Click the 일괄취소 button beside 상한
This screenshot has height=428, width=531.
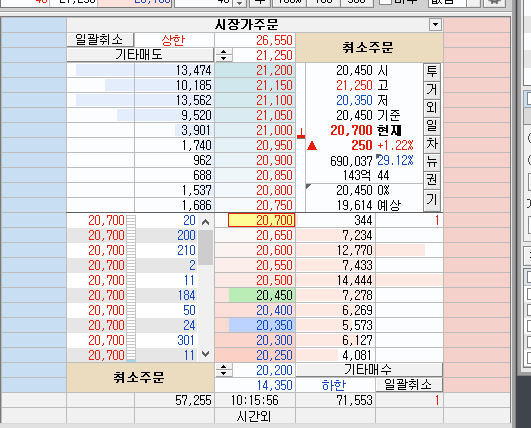click(x=100, y=40)
